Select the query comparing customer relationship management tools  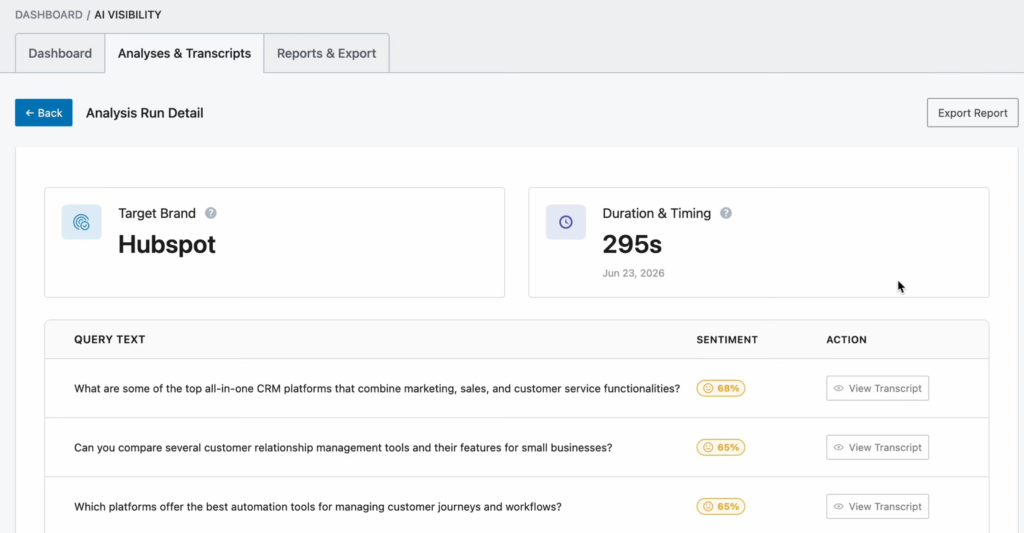click(x=343, y=447)
